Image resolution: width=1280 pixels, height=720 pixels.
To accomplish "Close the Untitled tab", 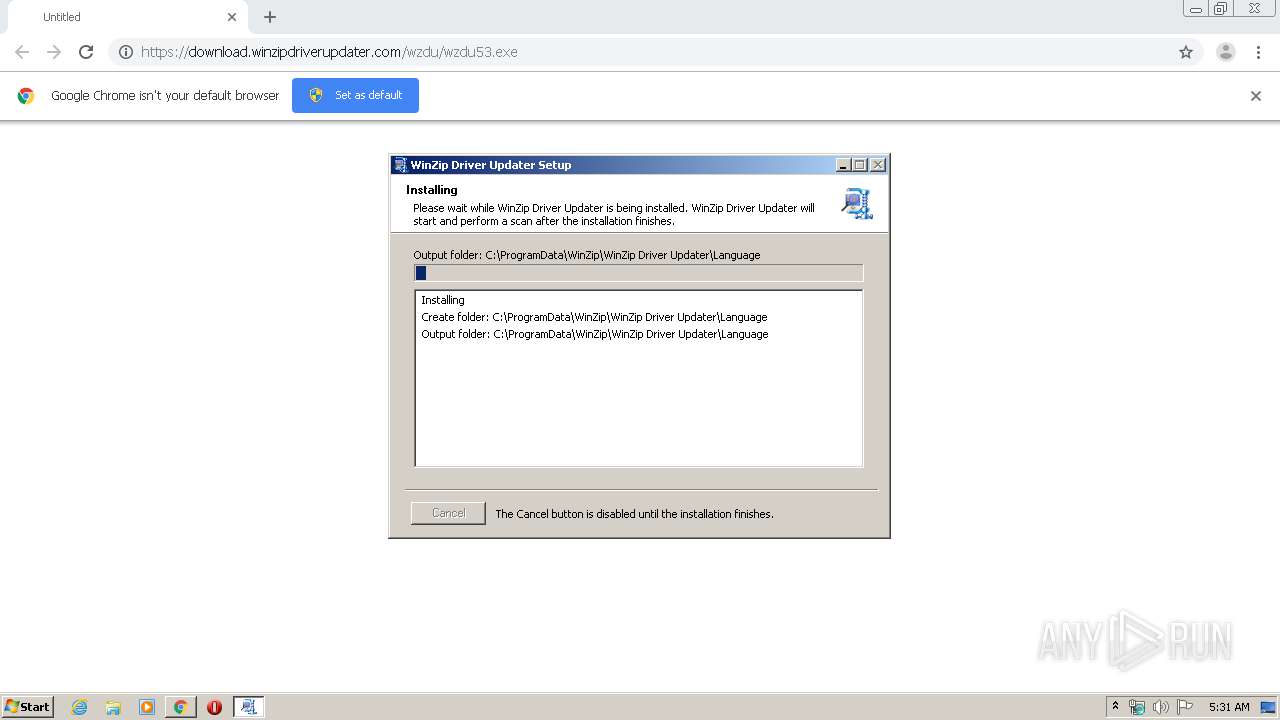I will click(x=232, y=17).
